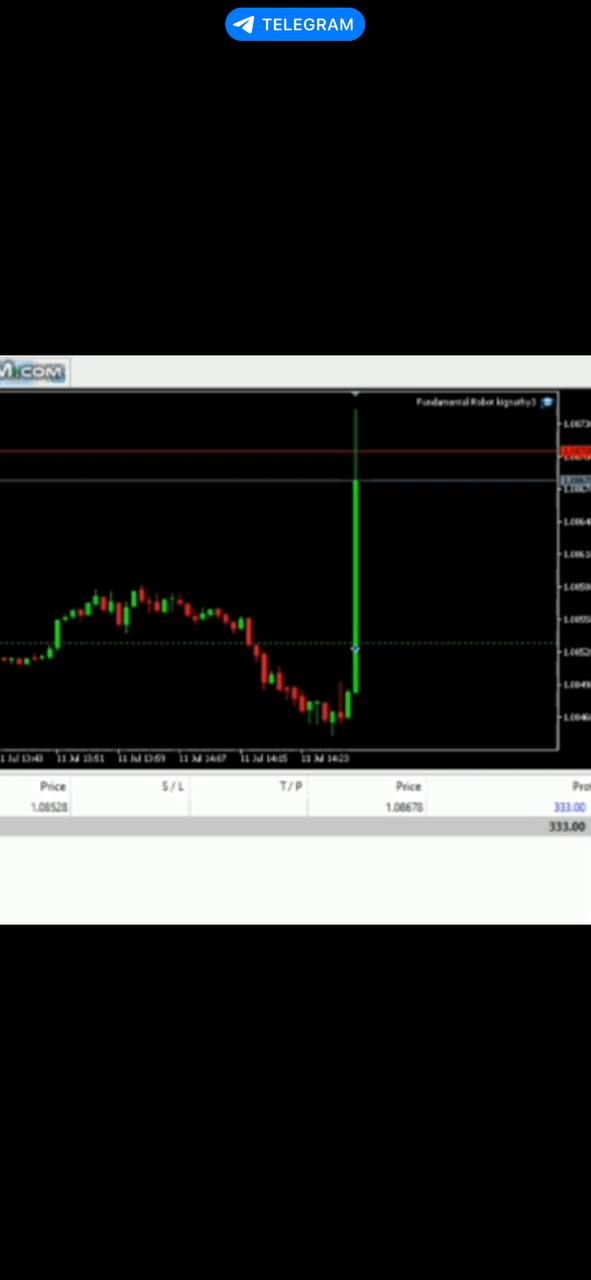
Task: Click the open price value 1.08528
Action: click(49, 807)
